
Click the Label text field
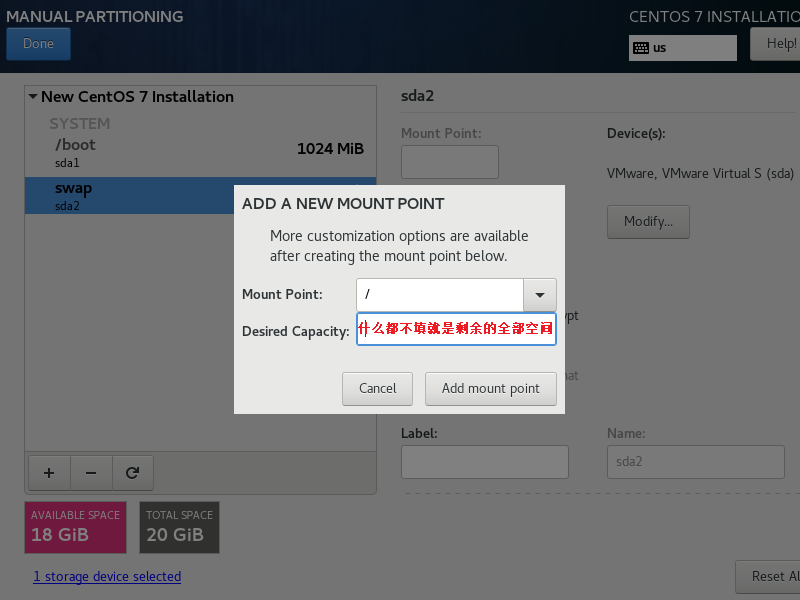[x=484, y=462]
